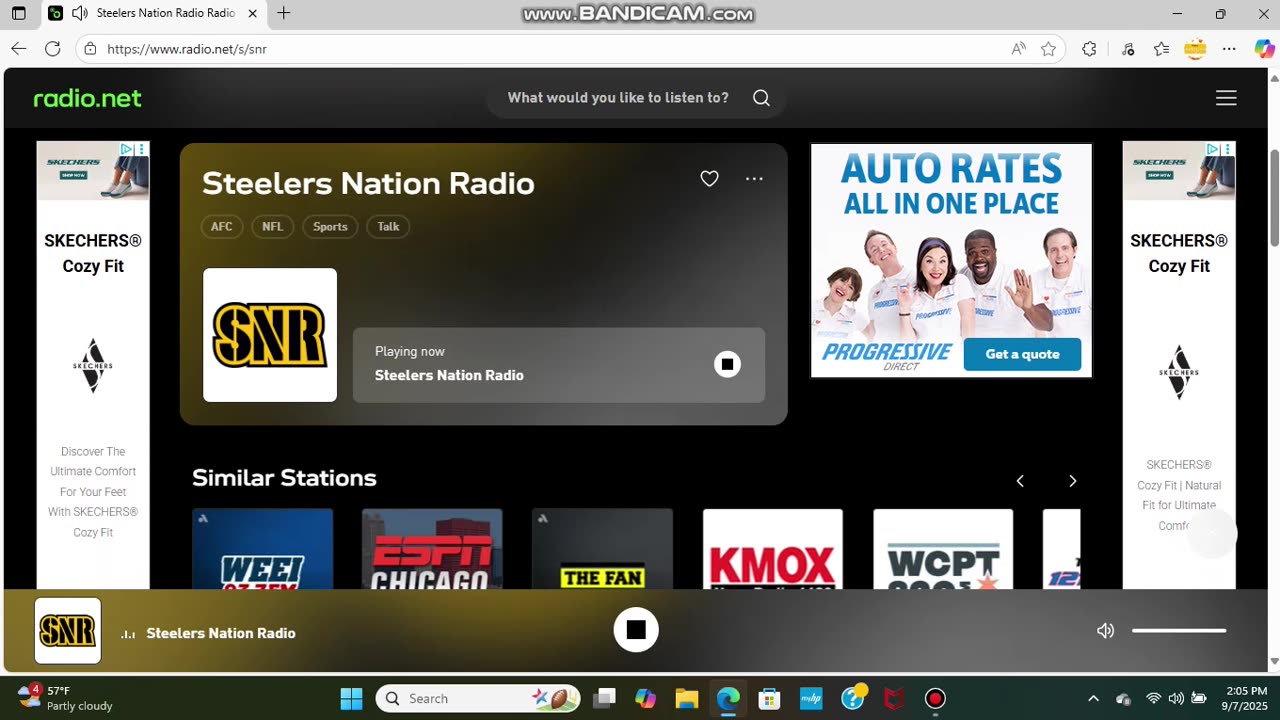Select the Sports tag

(x=330, y=227)
